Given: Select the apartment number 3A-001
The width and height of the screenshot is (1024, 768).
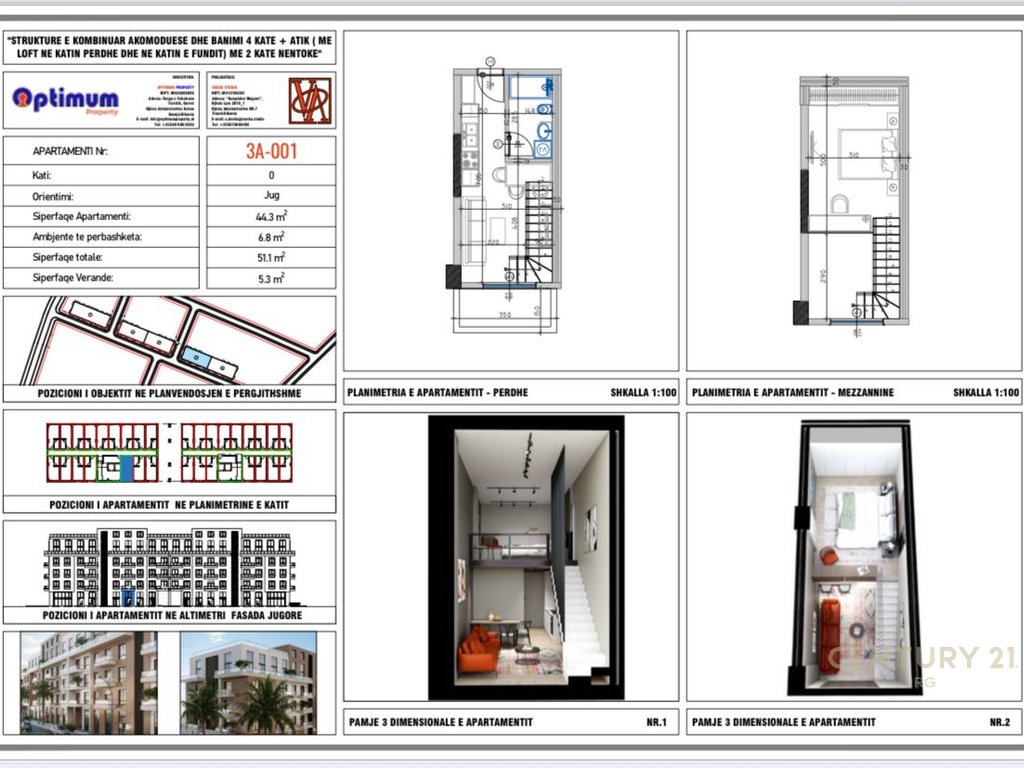Looking at the screenshot, I should click(x=271, y=152).
